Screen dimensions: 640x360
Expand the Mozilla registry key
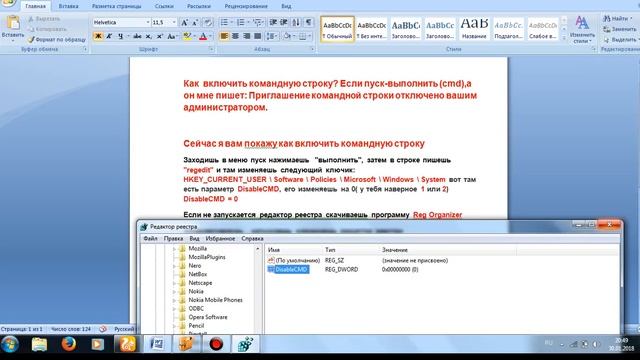click(174, 249)
